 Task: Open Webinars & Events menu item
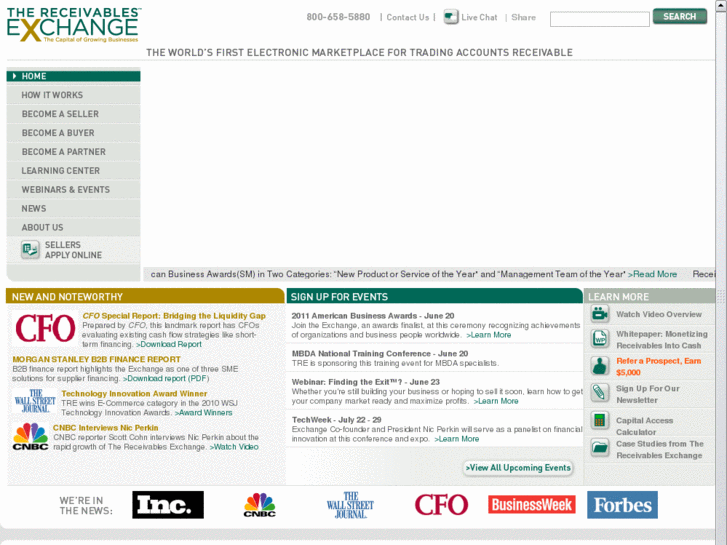click(73, 190)
